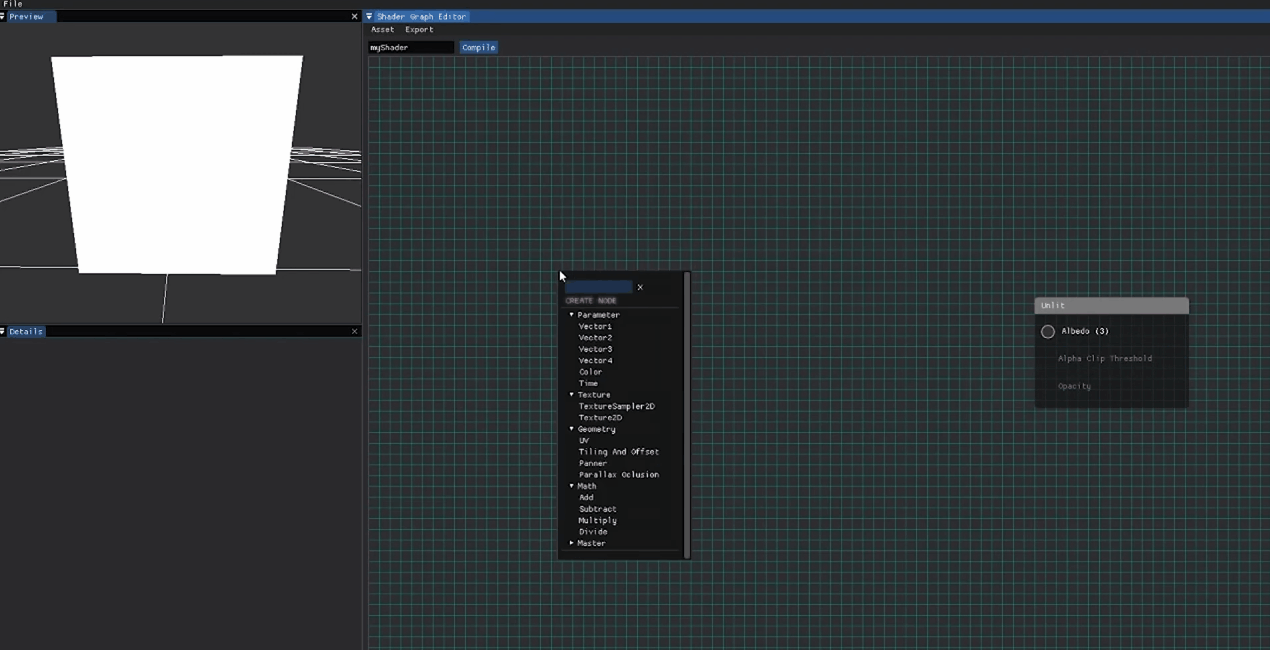Add a Color parameter node
The width and height of the screenshot is (1270, 650).
tap(590, 372)
